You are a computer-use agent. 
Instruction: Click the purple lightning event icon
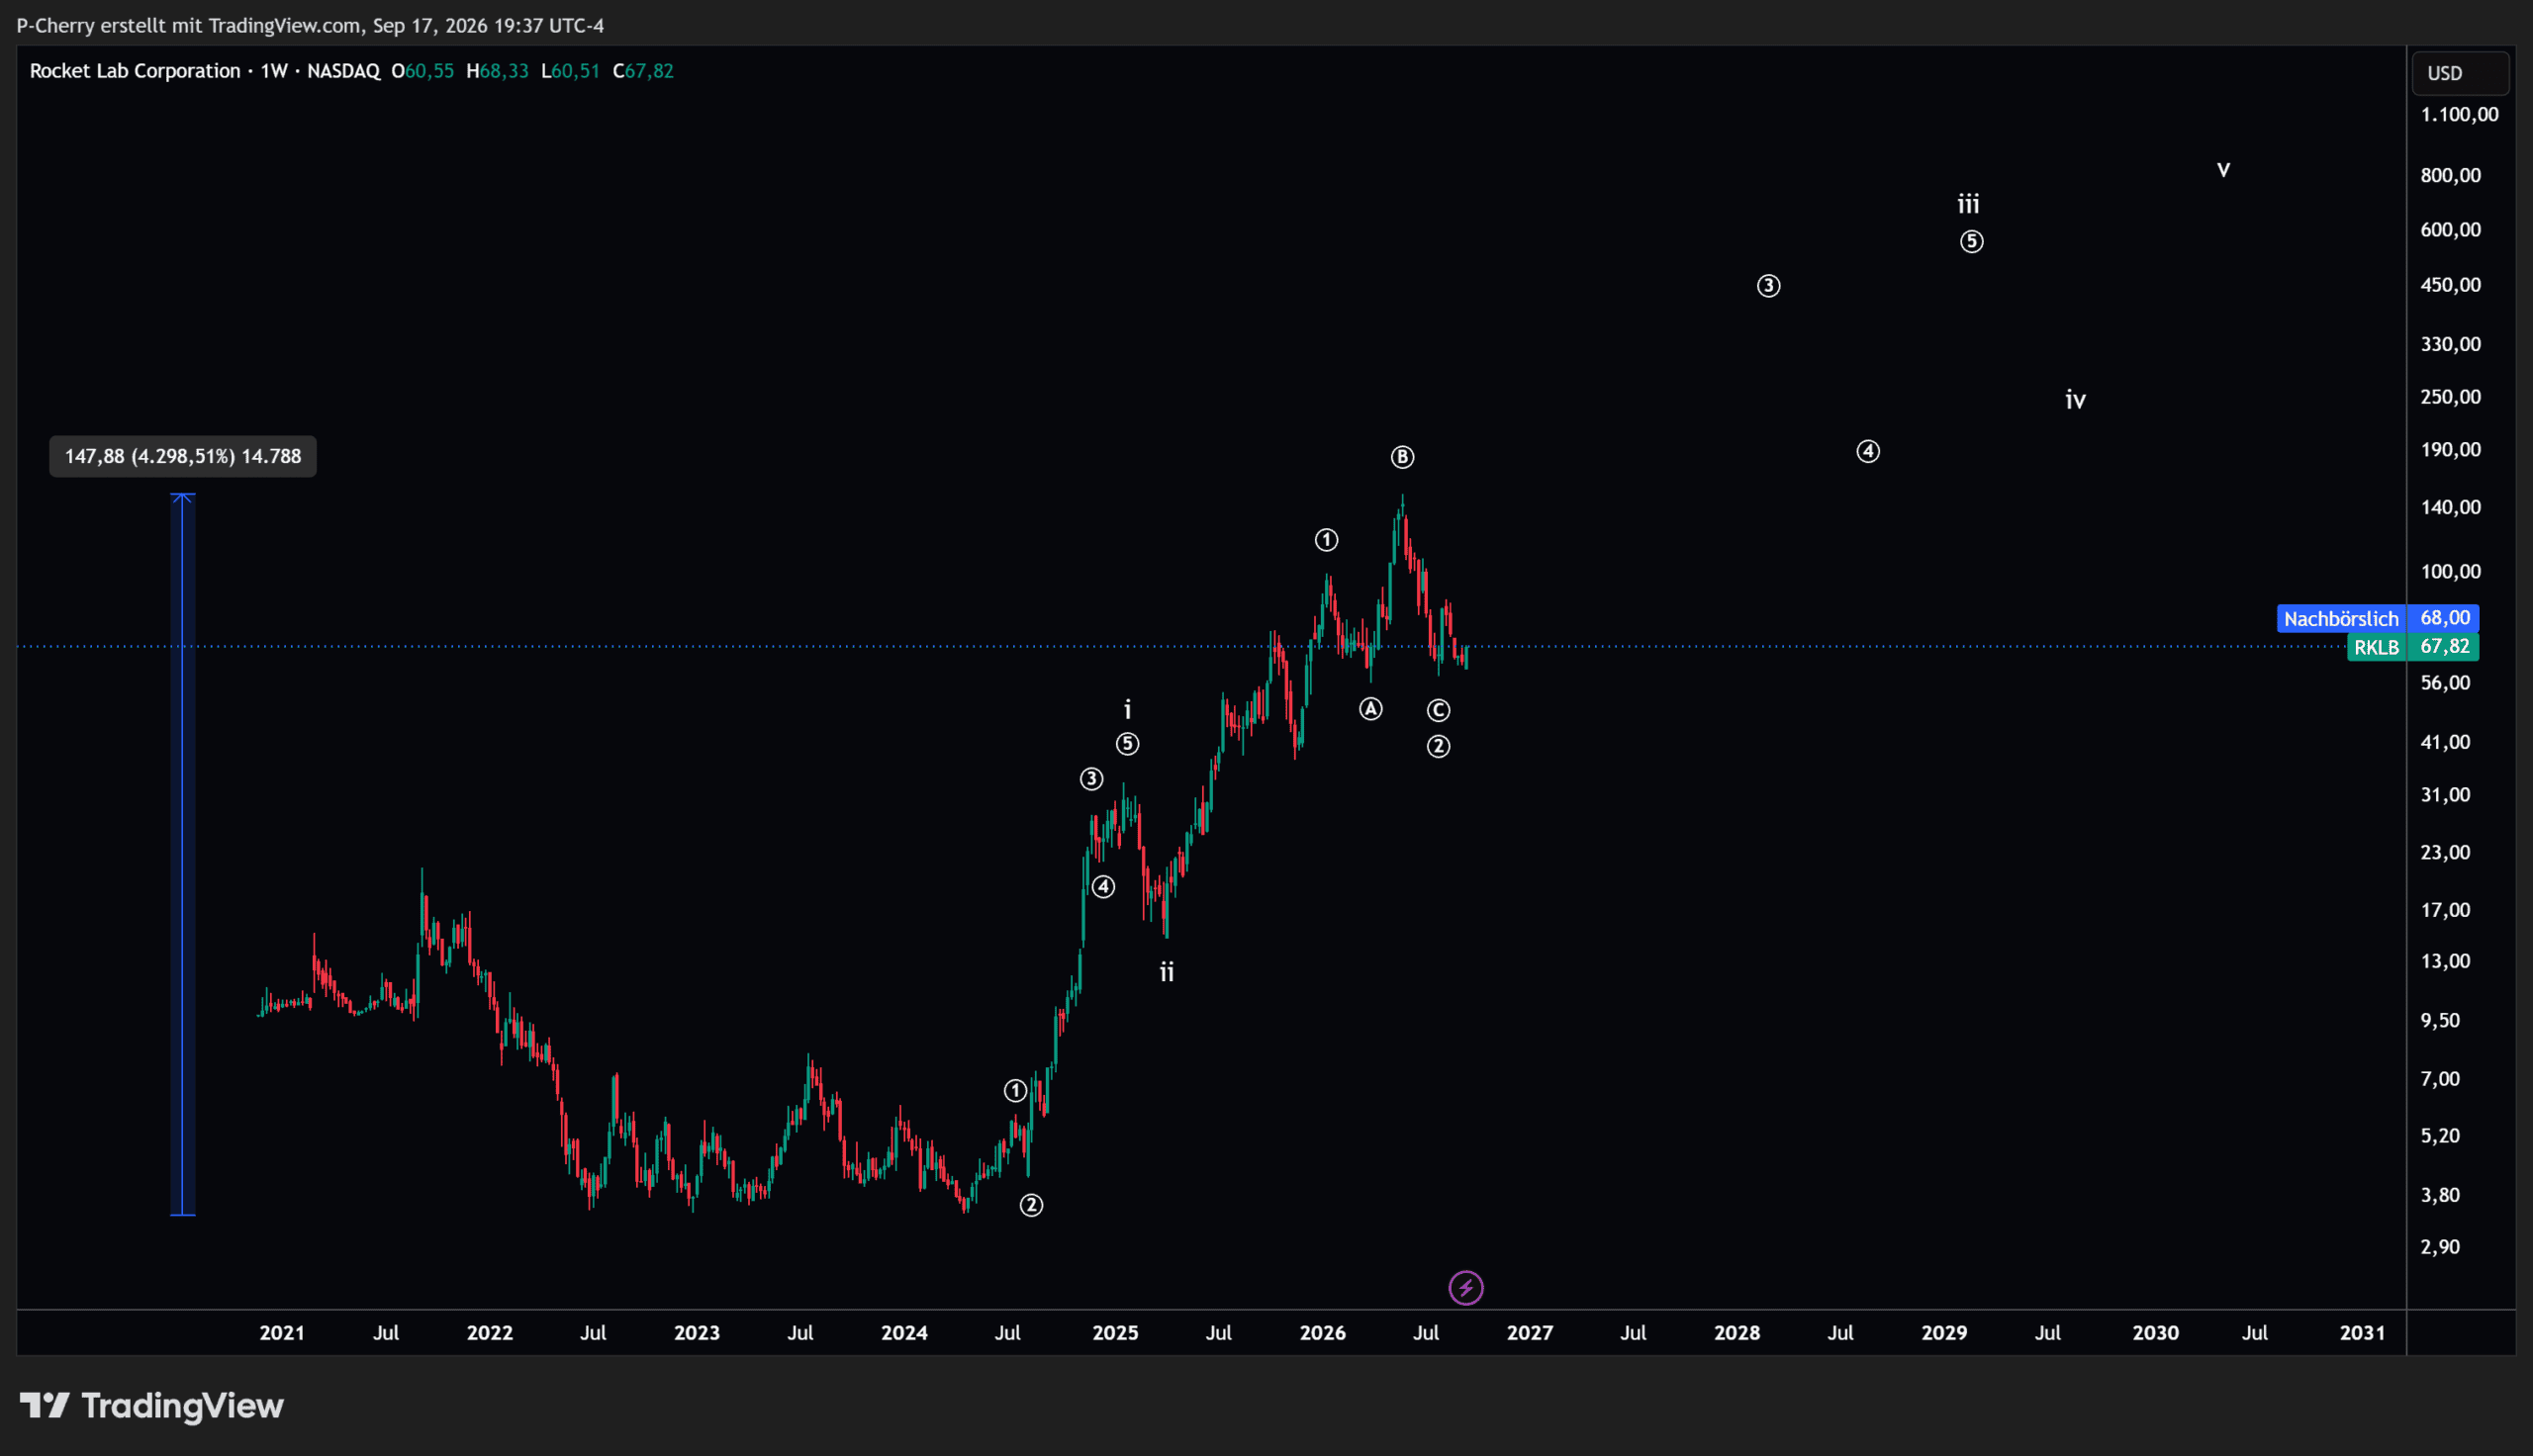1466,1288
